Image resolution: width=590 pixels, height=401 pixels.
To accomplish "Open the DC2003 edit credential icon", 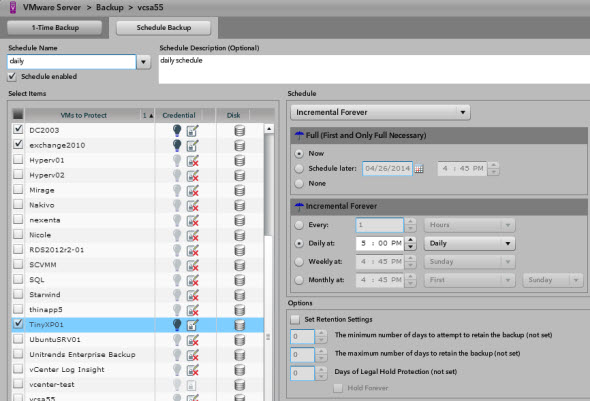I will click(x=192, y=131).
